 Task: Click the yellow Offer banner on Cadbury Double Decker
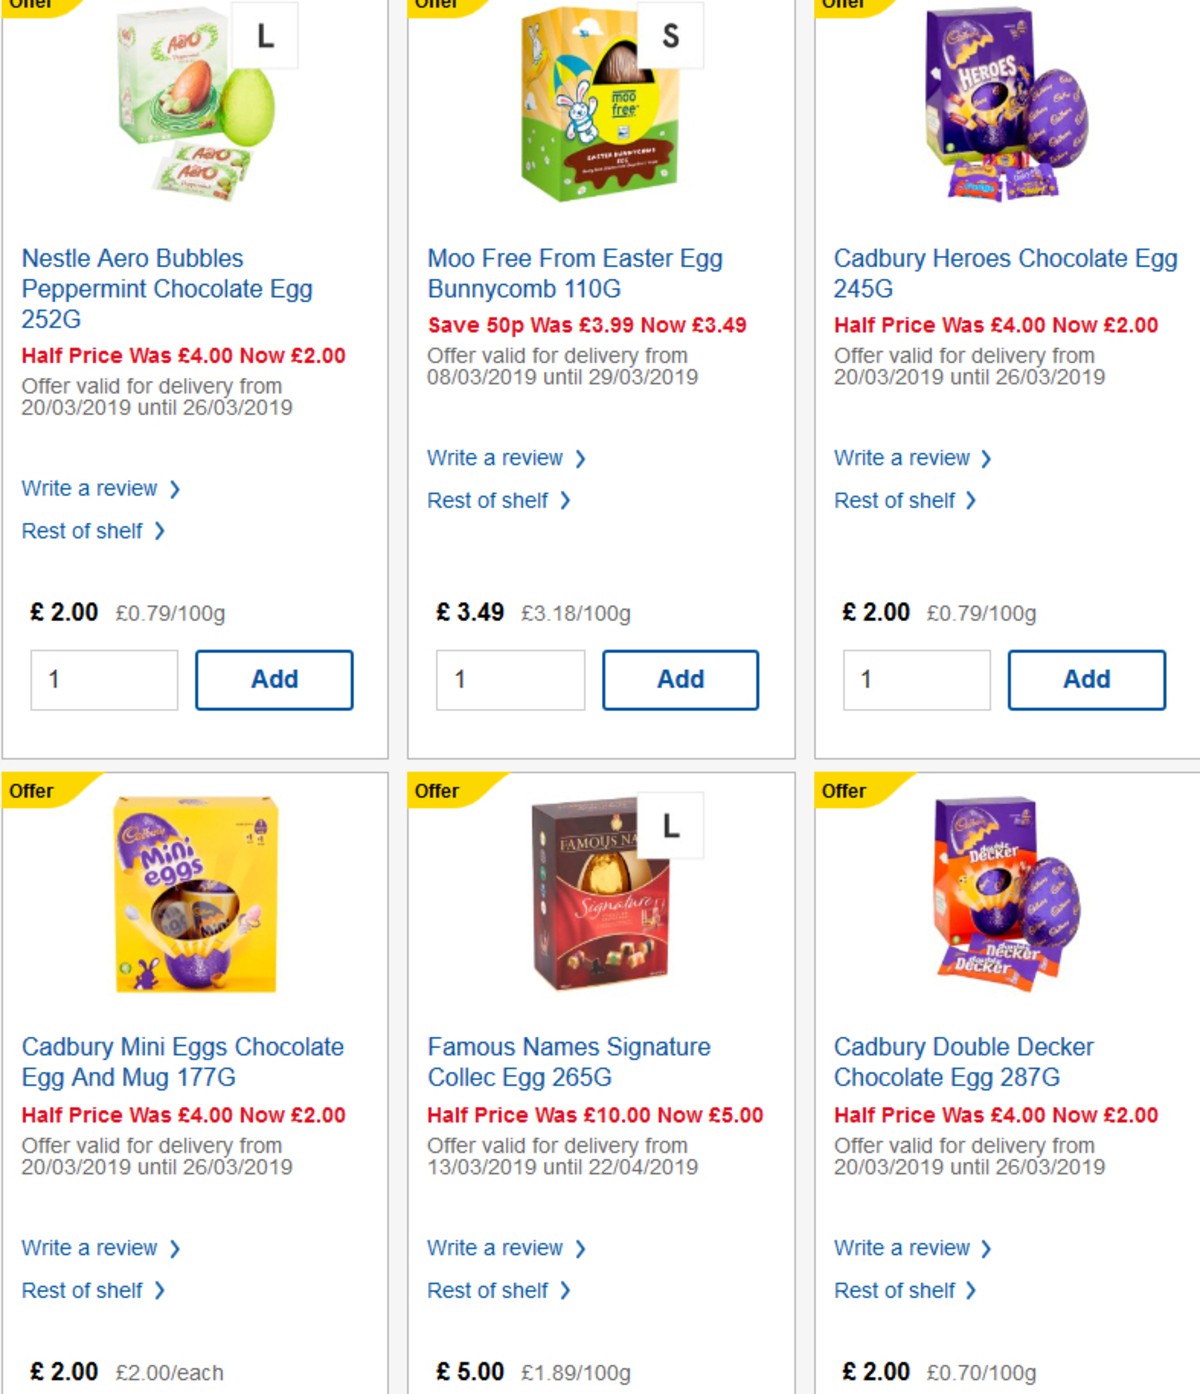[x=845, y=791]
